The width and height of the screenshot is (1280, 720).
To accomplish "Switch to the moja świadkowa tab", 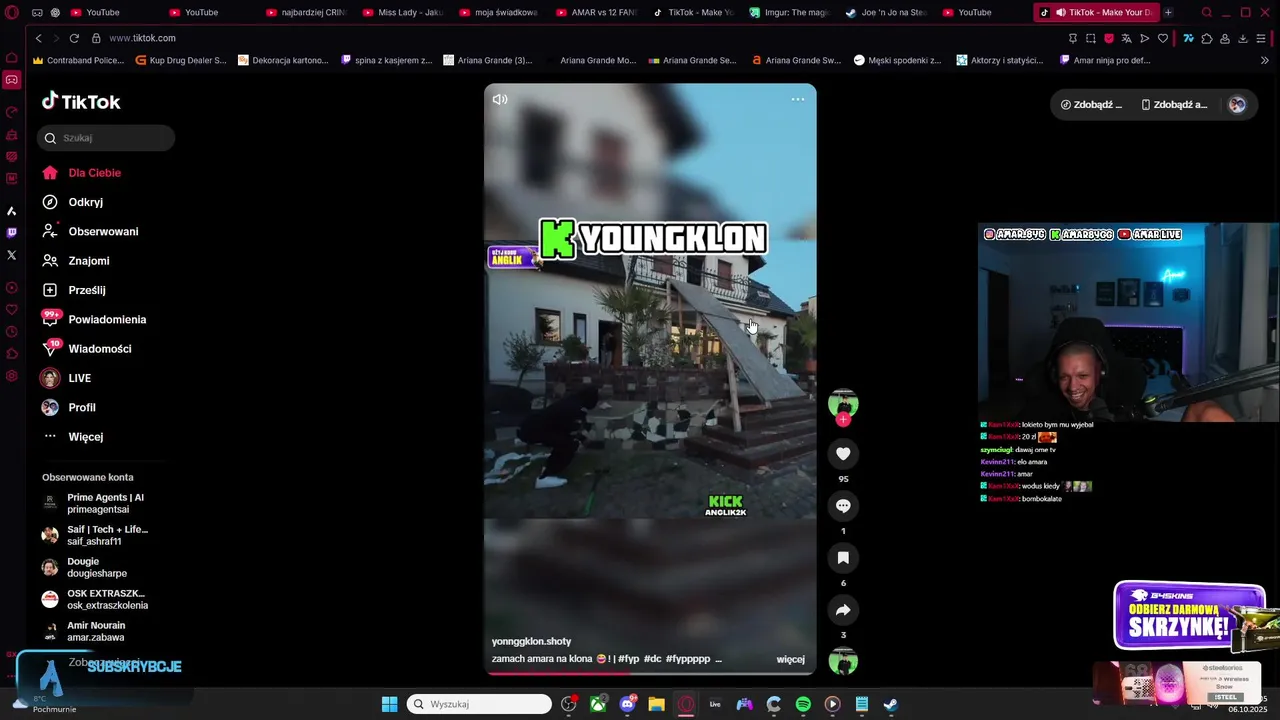I will click(497, 12).
